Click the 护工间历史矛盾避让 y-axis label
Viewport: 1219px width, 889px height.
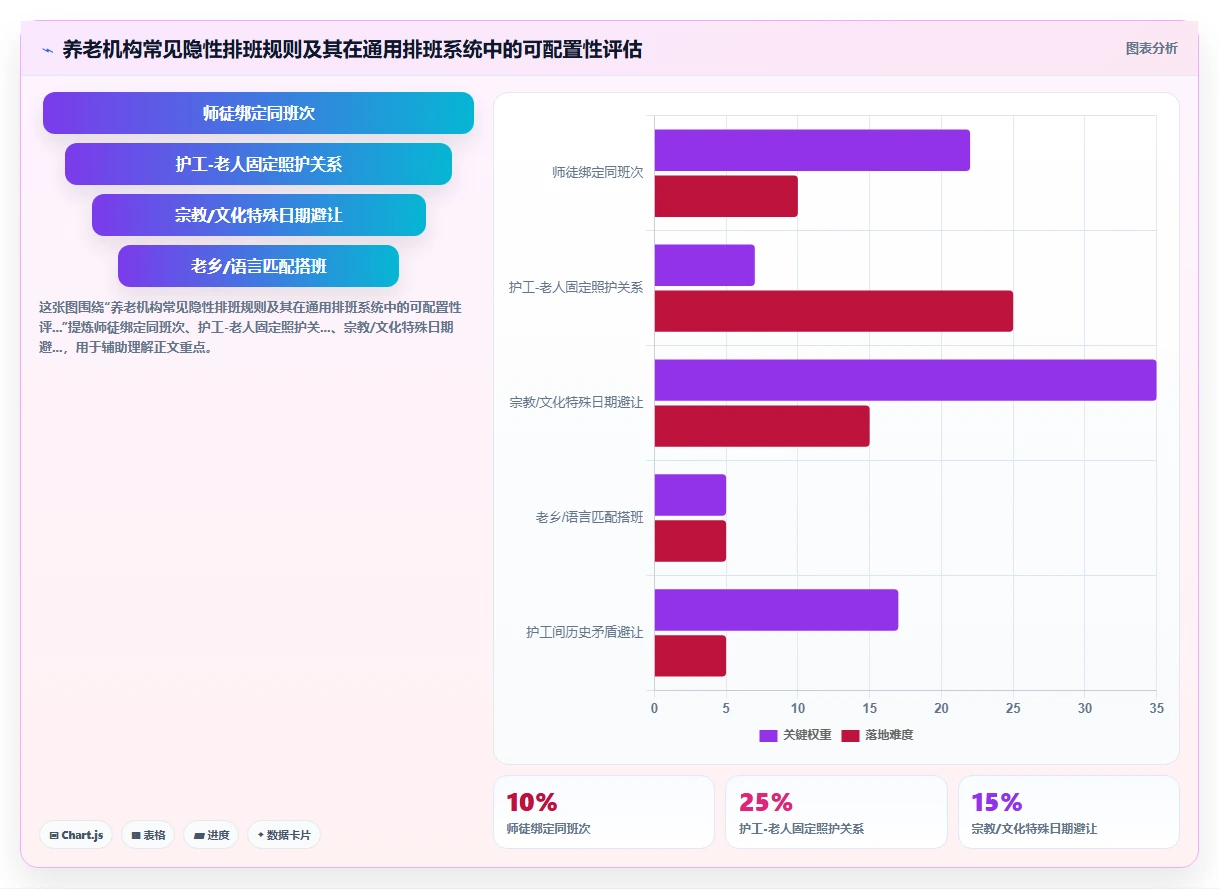click(584, 632)
